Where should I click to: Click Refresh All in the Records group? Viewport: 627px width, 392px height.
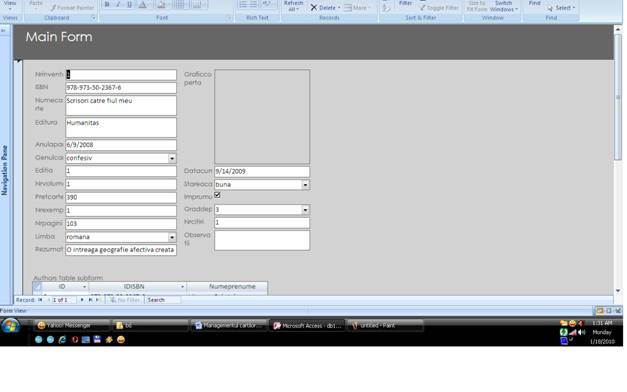[293, 6]
